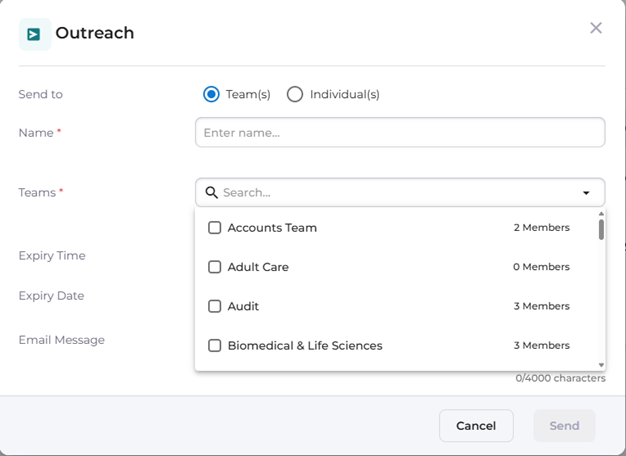Check the Accounts Team checkbox
This screenshot has width=626, height=456.
214,228
